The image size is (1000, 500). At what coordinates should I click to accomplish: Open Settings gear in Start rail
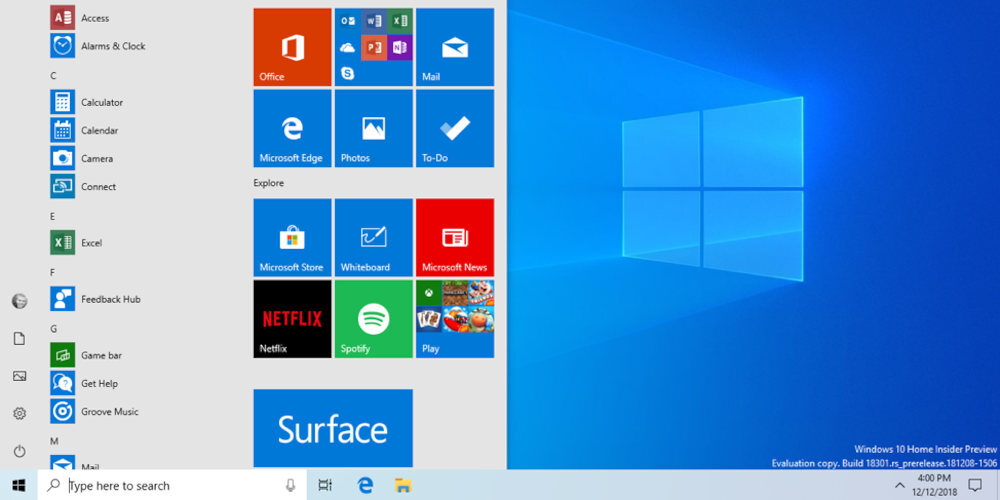(20, 414)
